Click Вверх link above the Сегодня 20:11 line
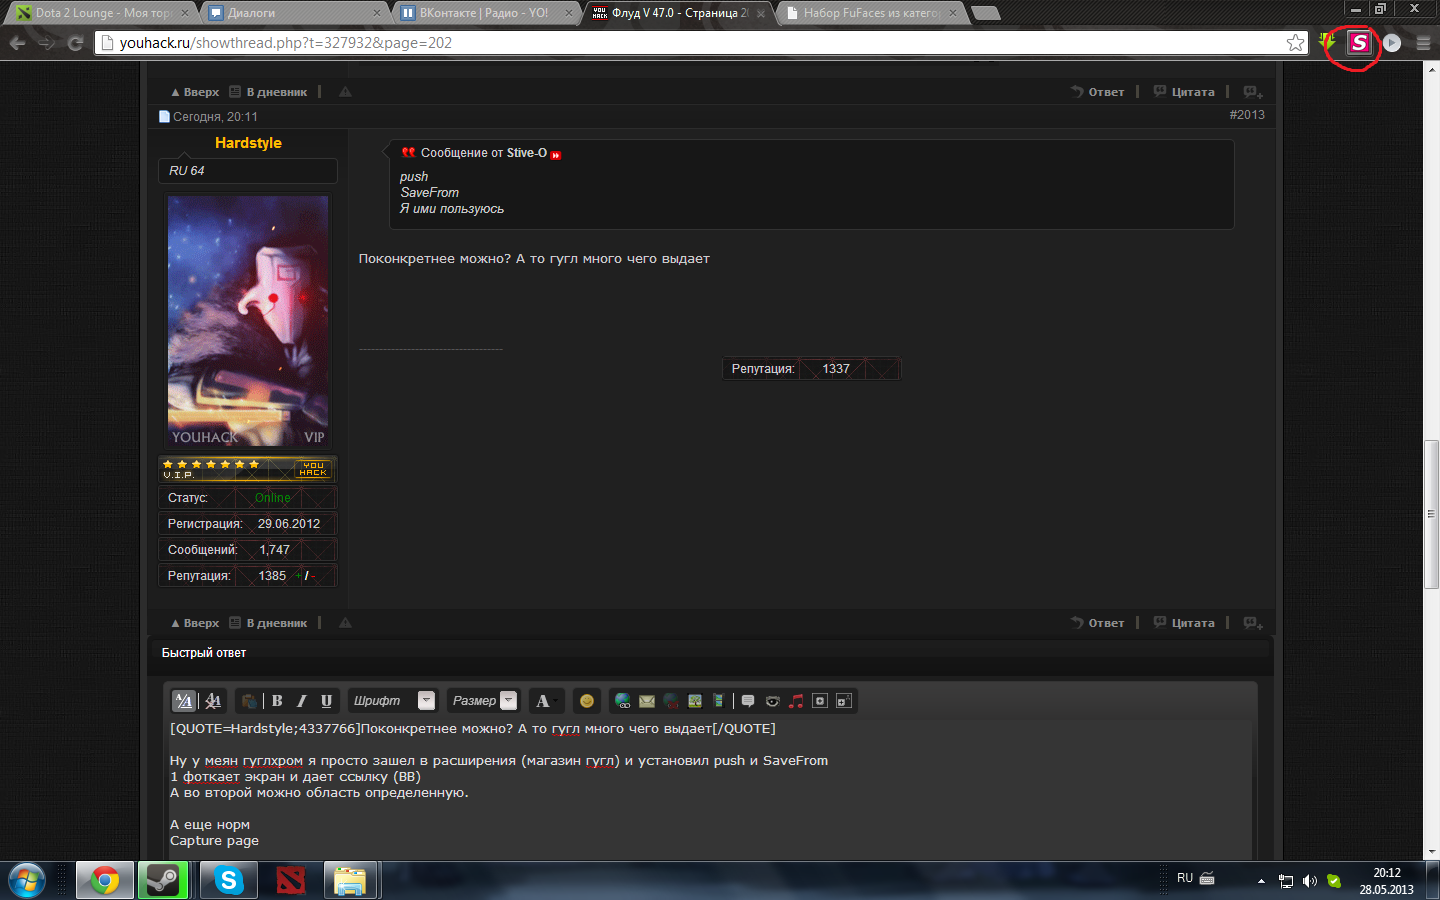Screen dimensions: 1440x900 click(x=195, y=92)
